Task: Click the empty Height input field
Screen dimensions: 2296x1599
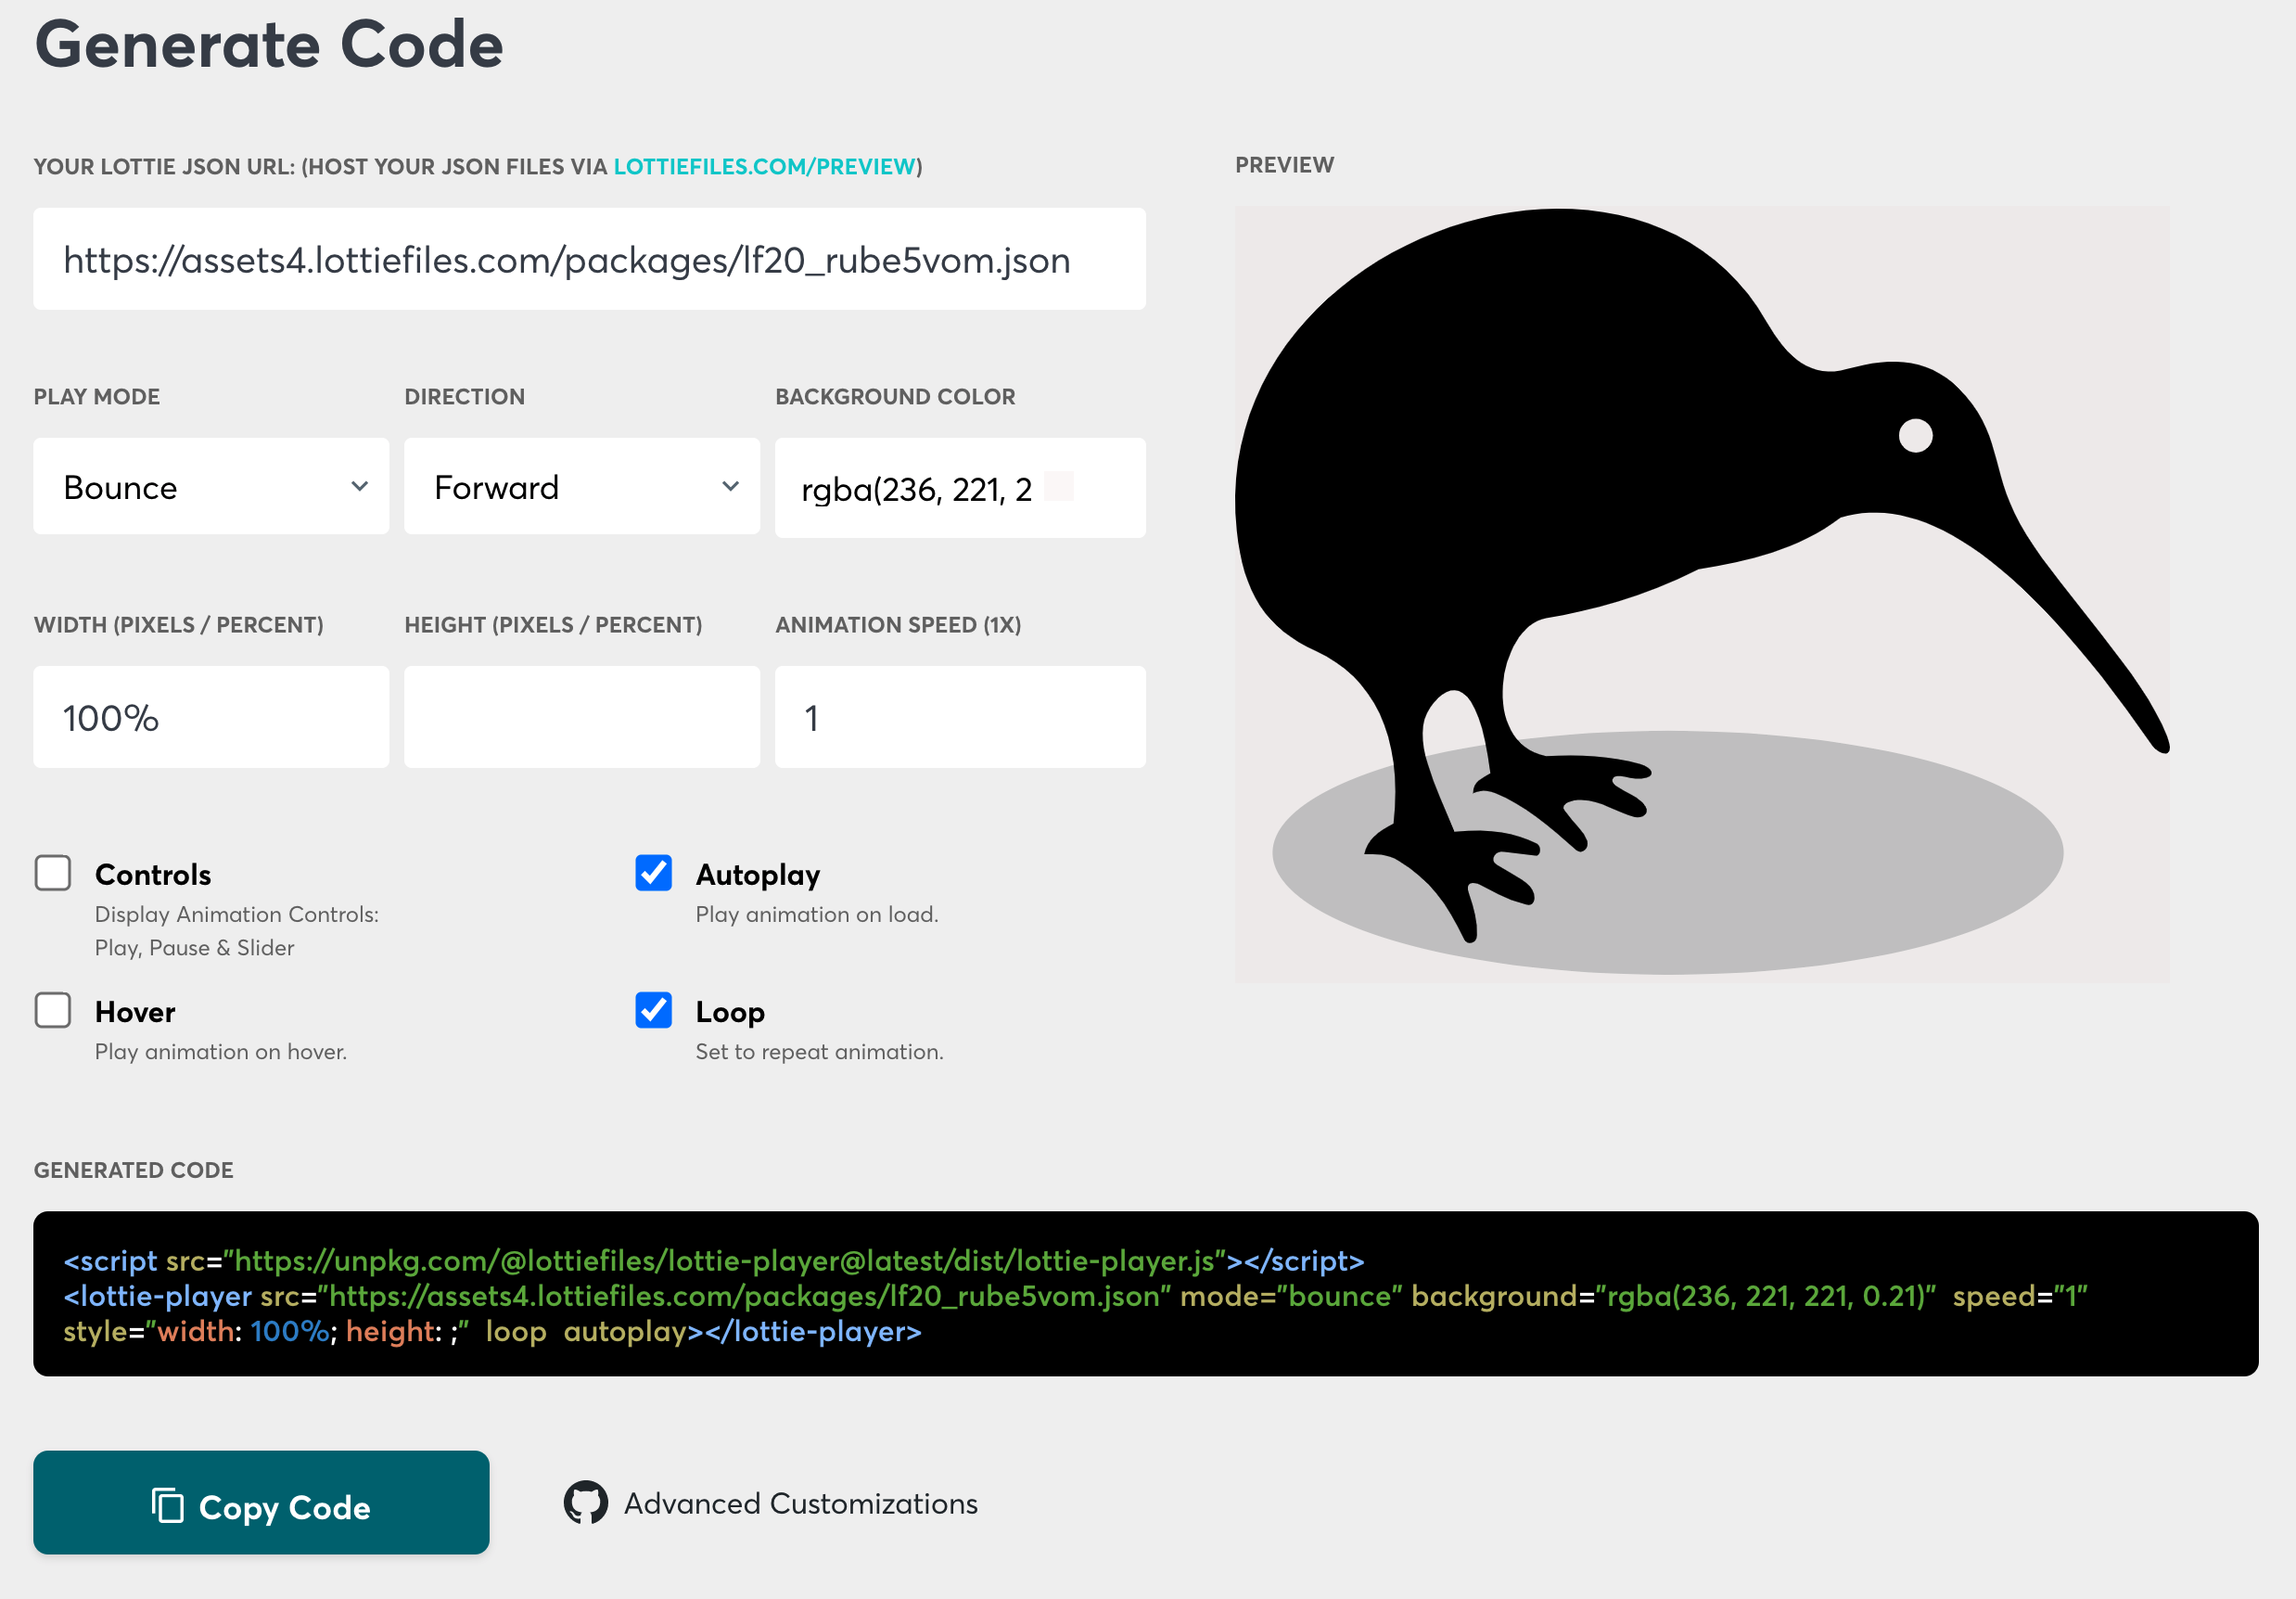Action: click(582, 718)
